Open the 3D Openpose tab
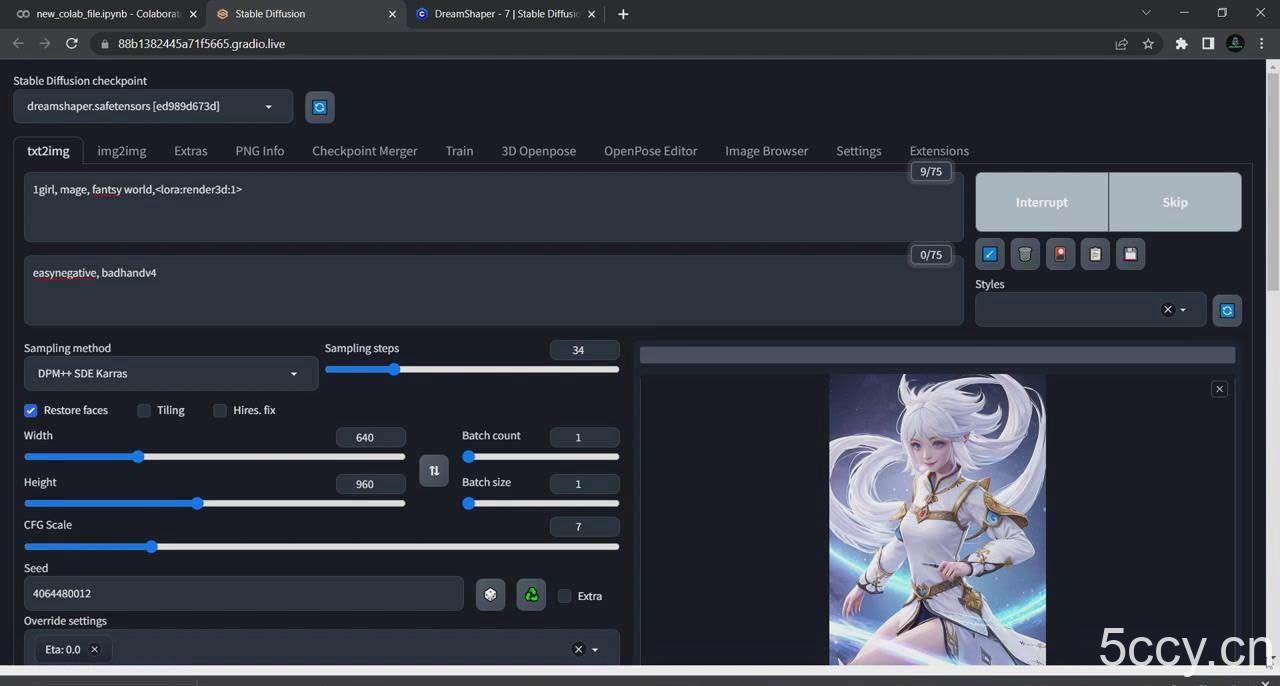The image size is (1280, 686). pos(539,151)
